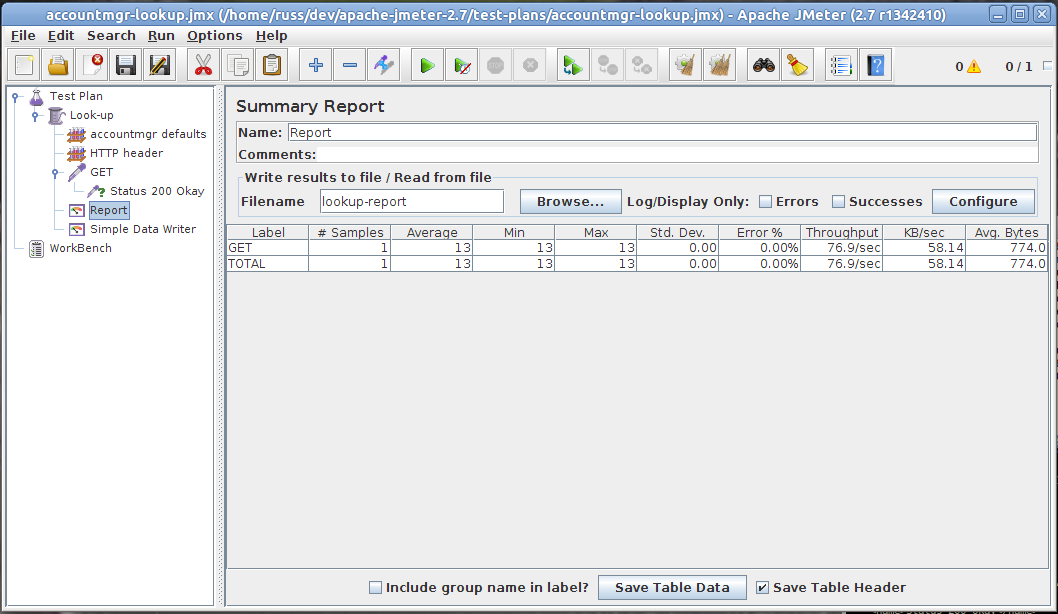Click the # Samples column header
Image resolution: width=1058 pixels, height=614 pixels.
[x=350, y=232]
